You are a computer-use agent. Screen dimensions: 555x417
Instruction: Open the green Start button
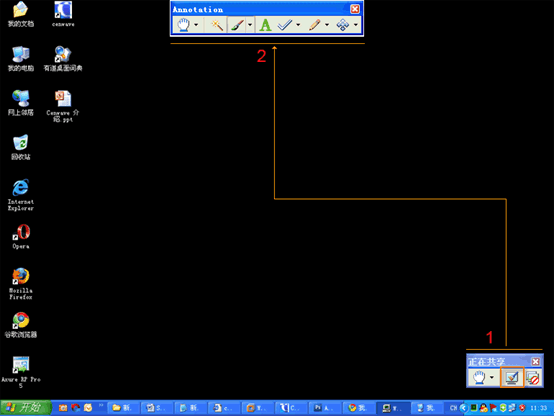point(25,407)
